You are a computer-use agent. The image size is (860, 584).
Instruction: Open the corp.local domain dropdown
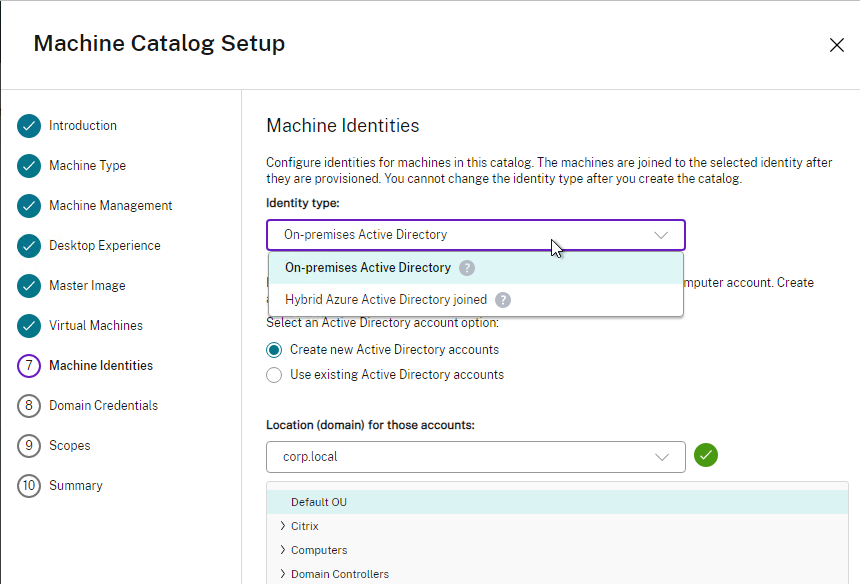click(476, 457)
